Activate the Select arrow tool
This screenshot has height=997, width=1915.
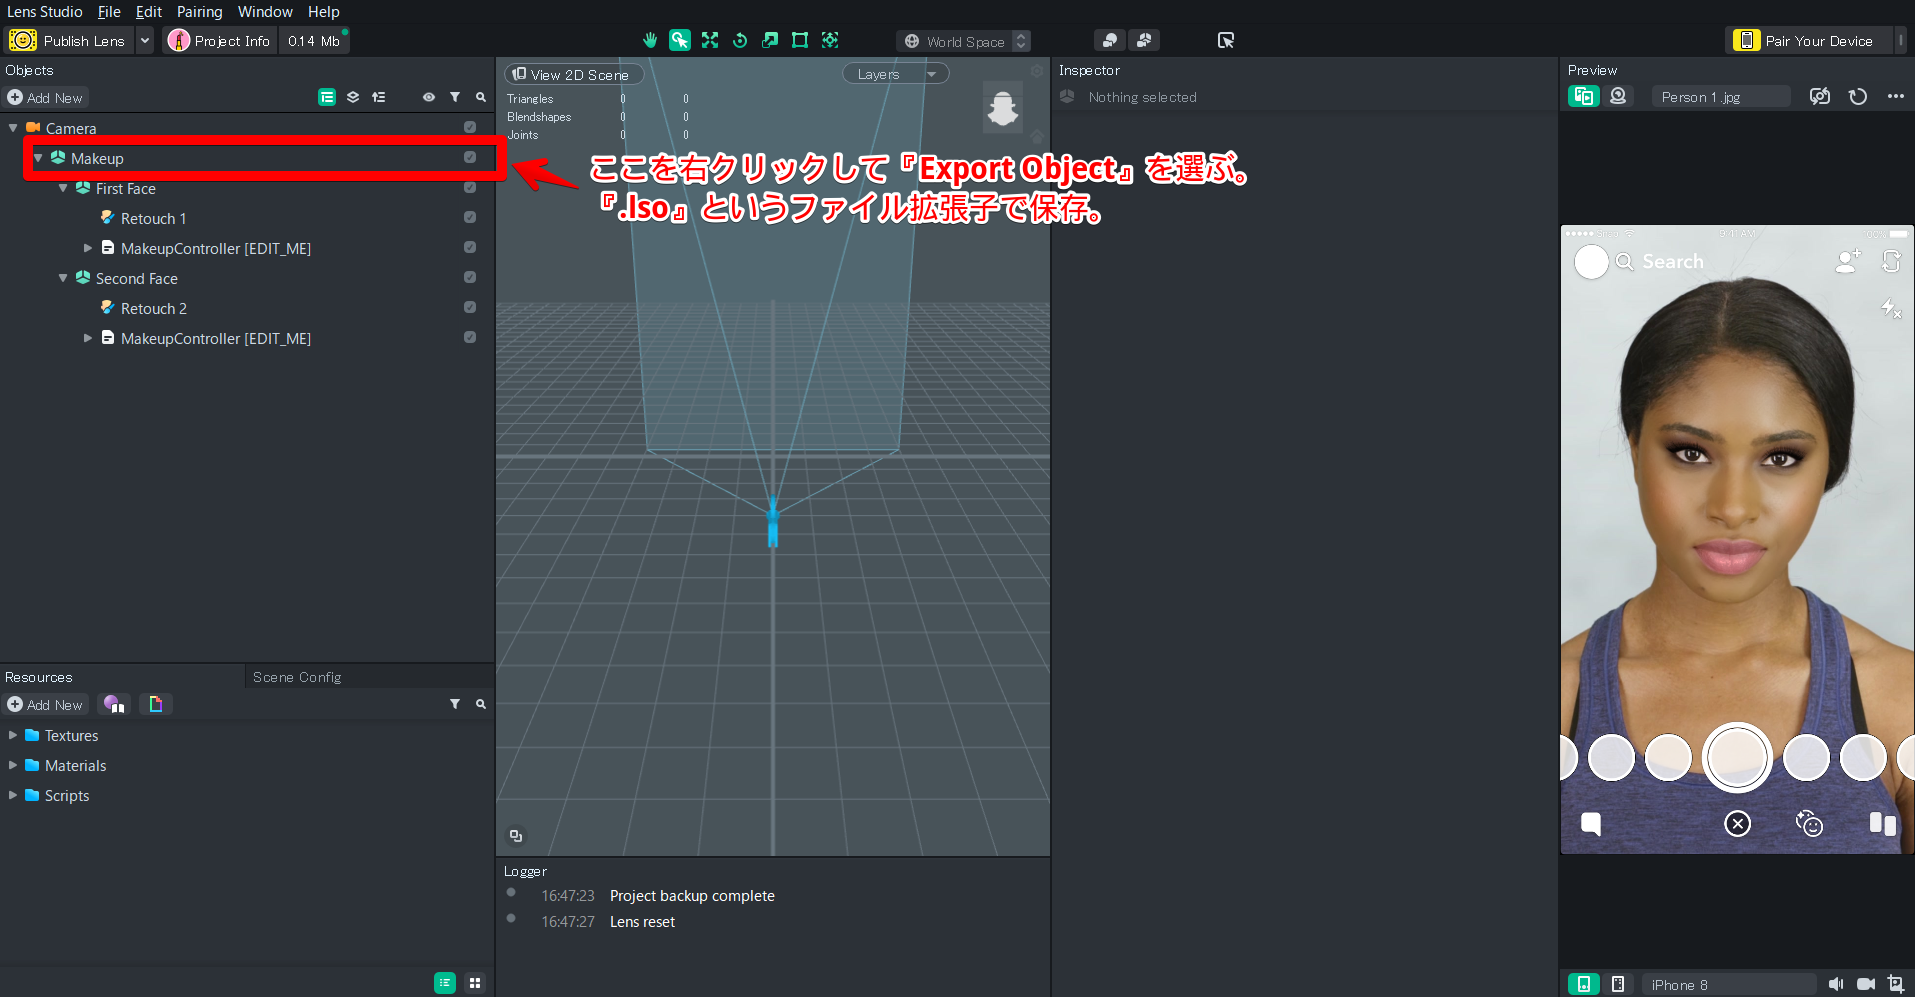click(680, 40)
